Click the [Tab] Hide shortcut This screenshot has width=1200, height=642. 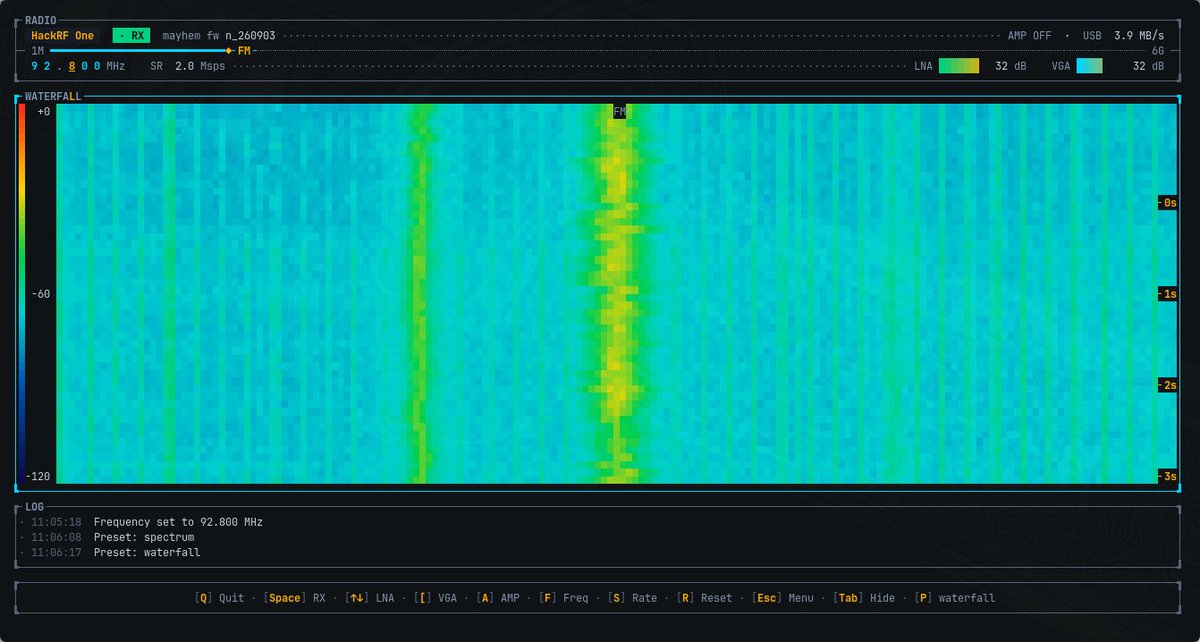point(865,598)
